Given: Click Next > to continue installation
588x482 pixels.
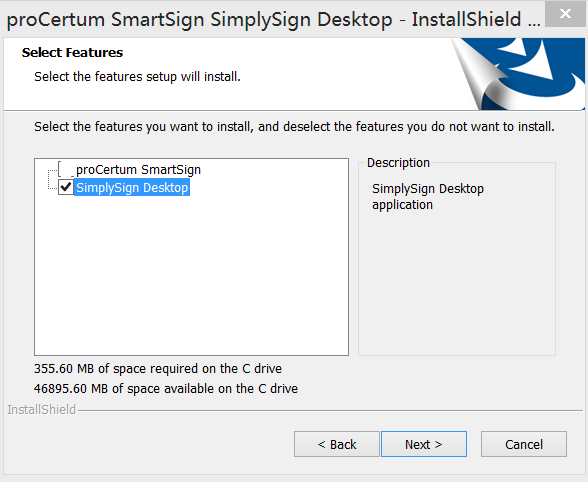Looking at the screenshot, I should (424, 444).
